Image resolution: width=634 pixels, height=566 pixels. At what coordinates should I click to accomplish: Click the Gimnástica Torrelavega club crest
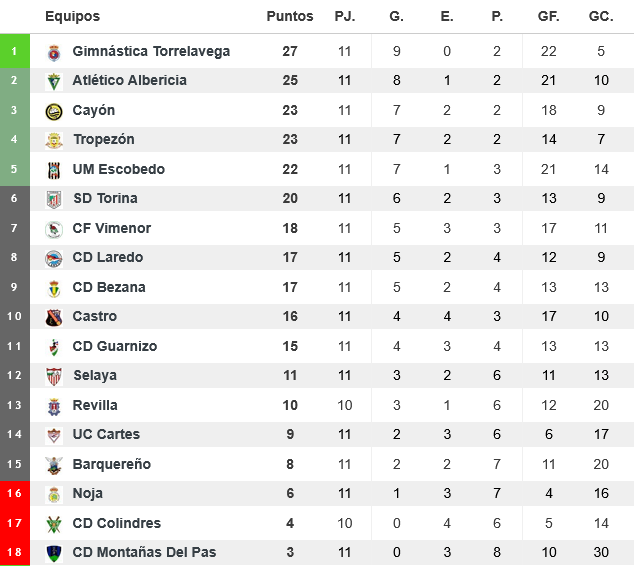(x=54, y=52)
